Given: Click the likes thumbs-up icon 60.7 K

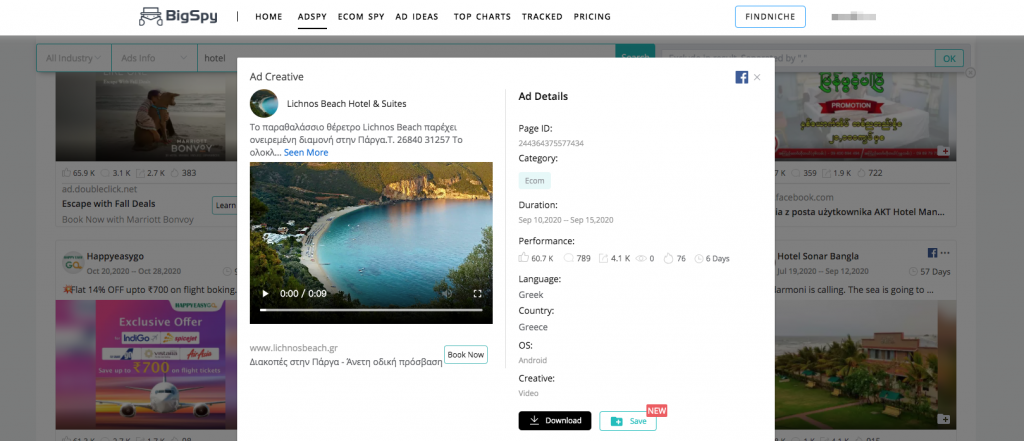Looking at the screenshot, I should pyautogui.click(x=523, y=258).
